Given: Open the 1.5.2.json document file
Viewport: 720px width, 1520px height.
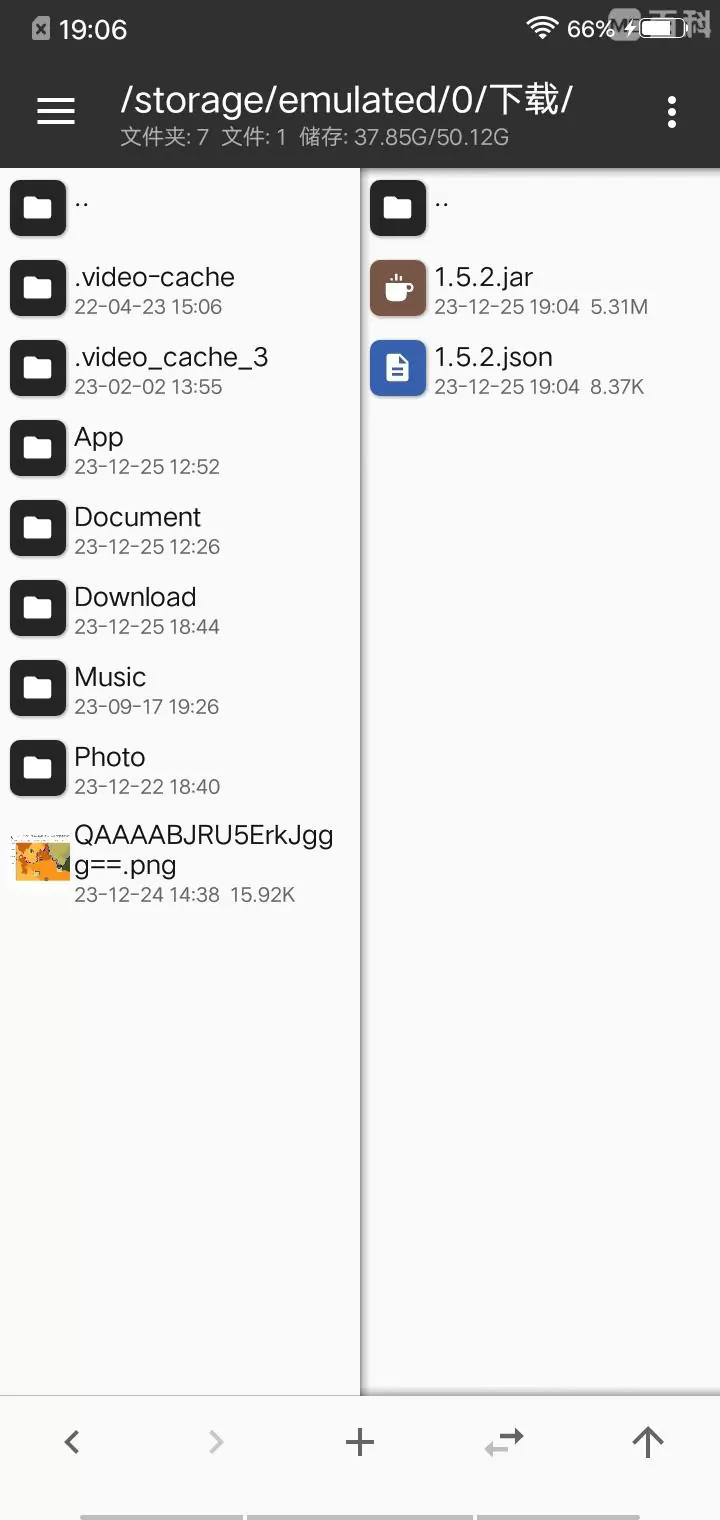Looking at the screenshot, I should (540, 368).
